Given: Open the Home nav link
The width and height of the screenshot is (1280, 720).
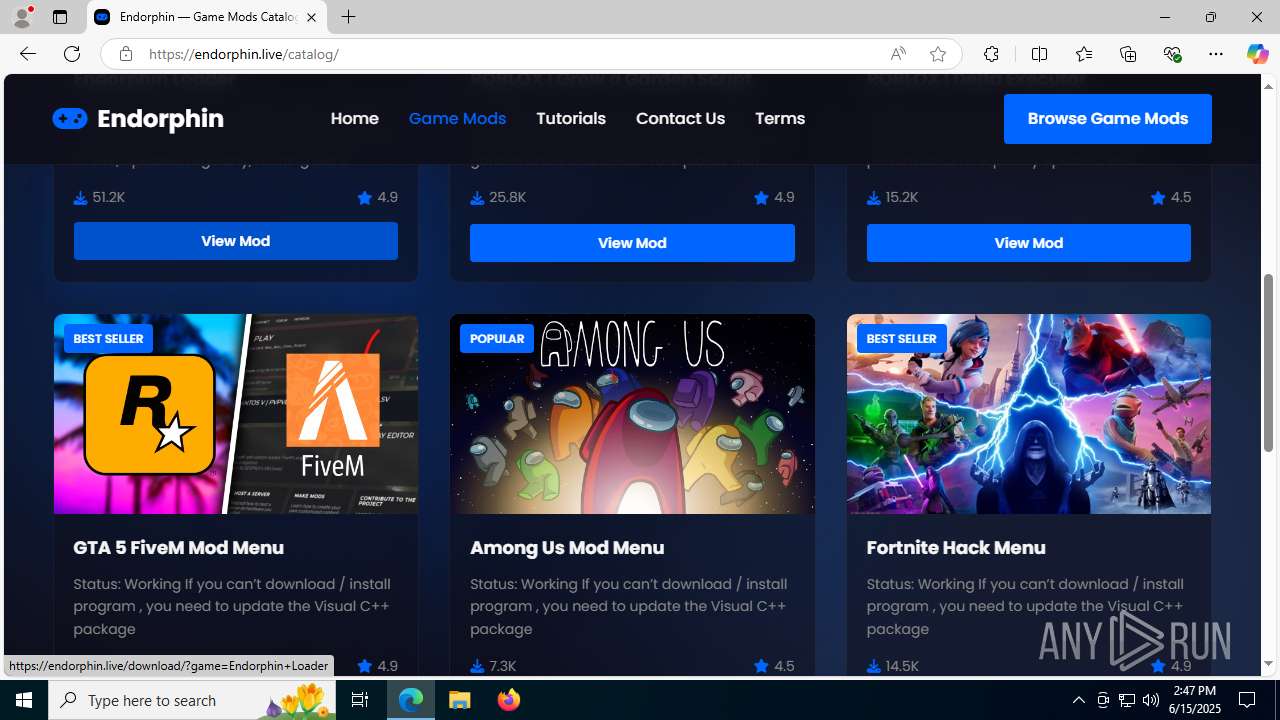Looking at the screenshot, I should tap(354, 118).
